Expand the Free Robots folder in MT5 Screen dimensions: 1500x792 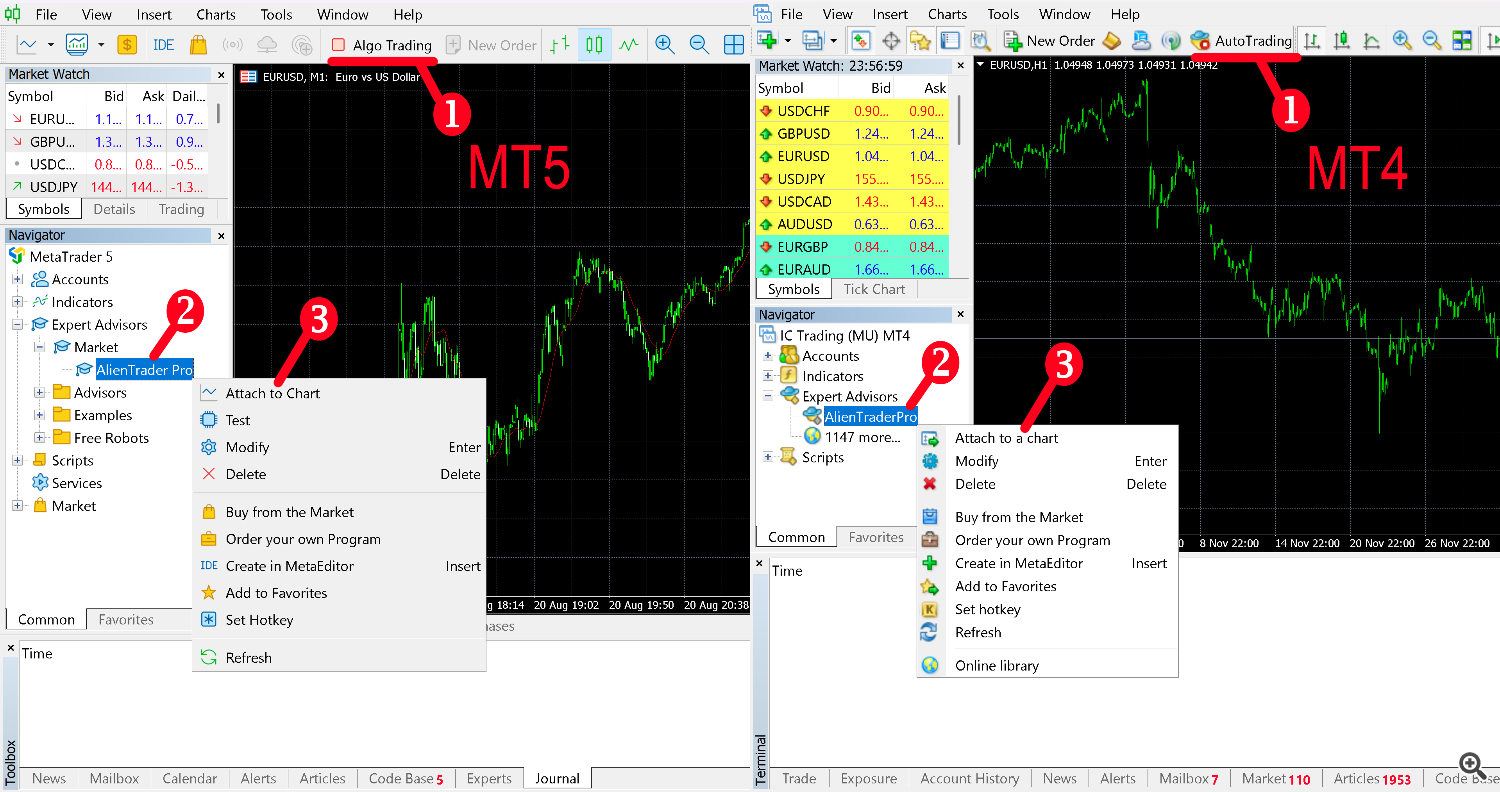pos(40,438)
